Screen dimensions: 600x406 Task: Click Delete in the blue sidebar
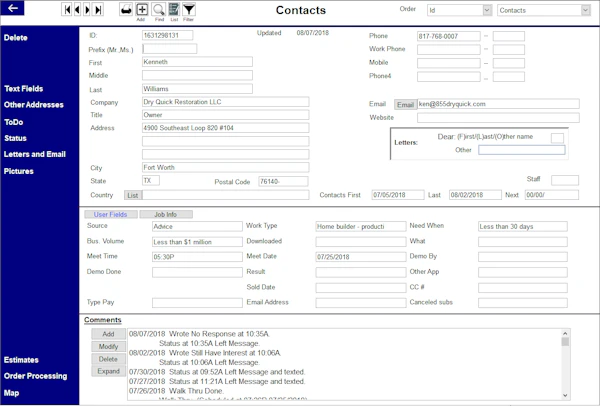pos(16,38)
